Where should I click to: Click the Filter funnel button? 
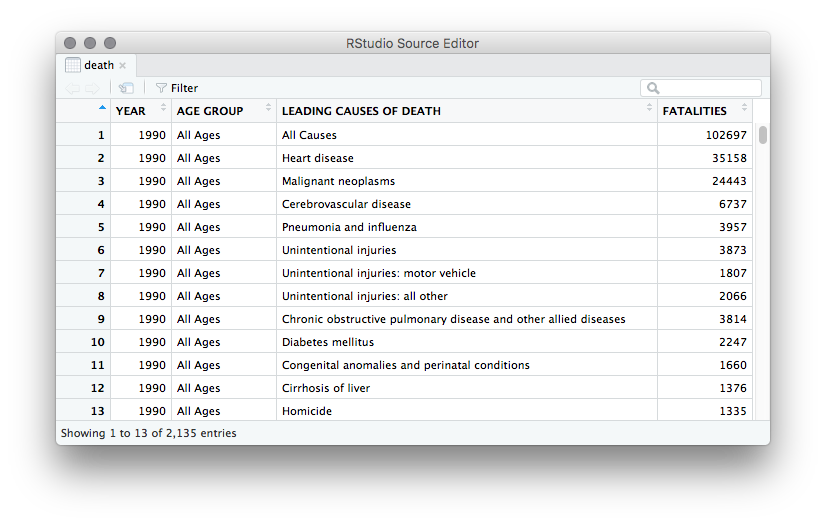click(177, 88)
